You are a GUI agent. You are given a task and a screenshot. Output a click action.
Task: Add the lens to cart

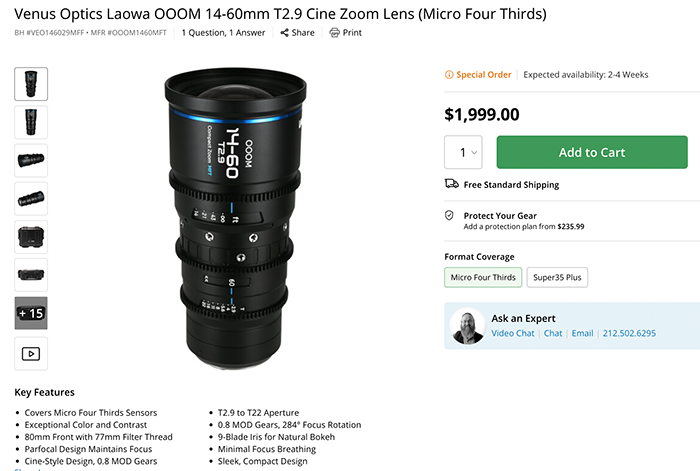point(592,152)
